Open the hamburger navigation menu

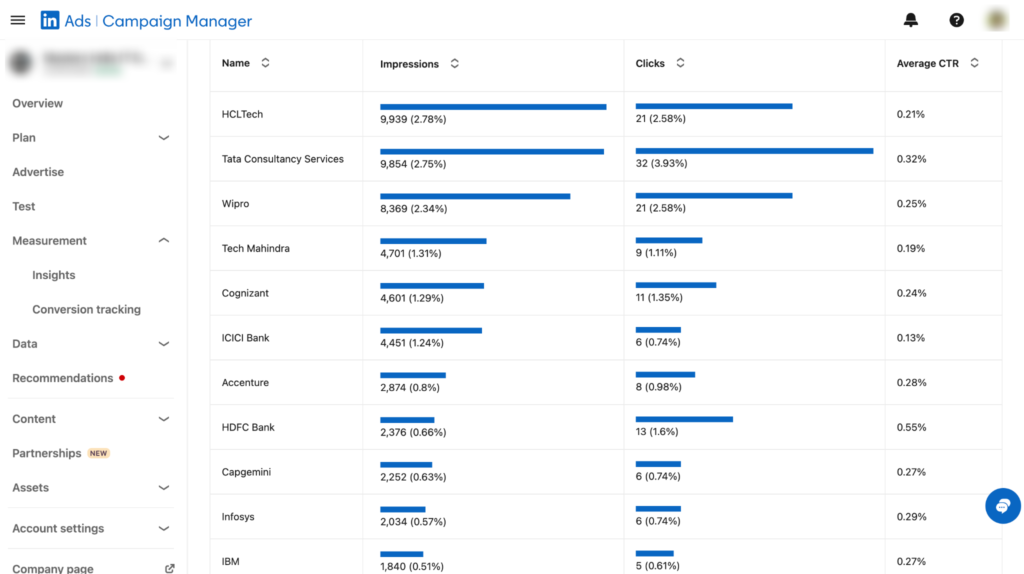pyautogui.click(x=18, y=20)
